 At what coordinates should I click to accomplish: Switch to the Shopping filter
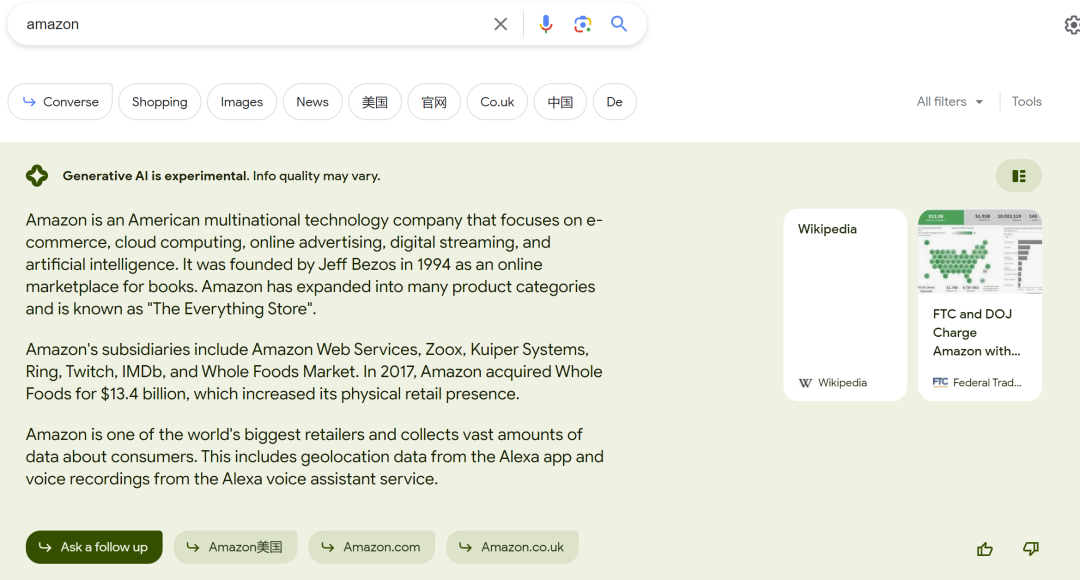click(159, 102)
